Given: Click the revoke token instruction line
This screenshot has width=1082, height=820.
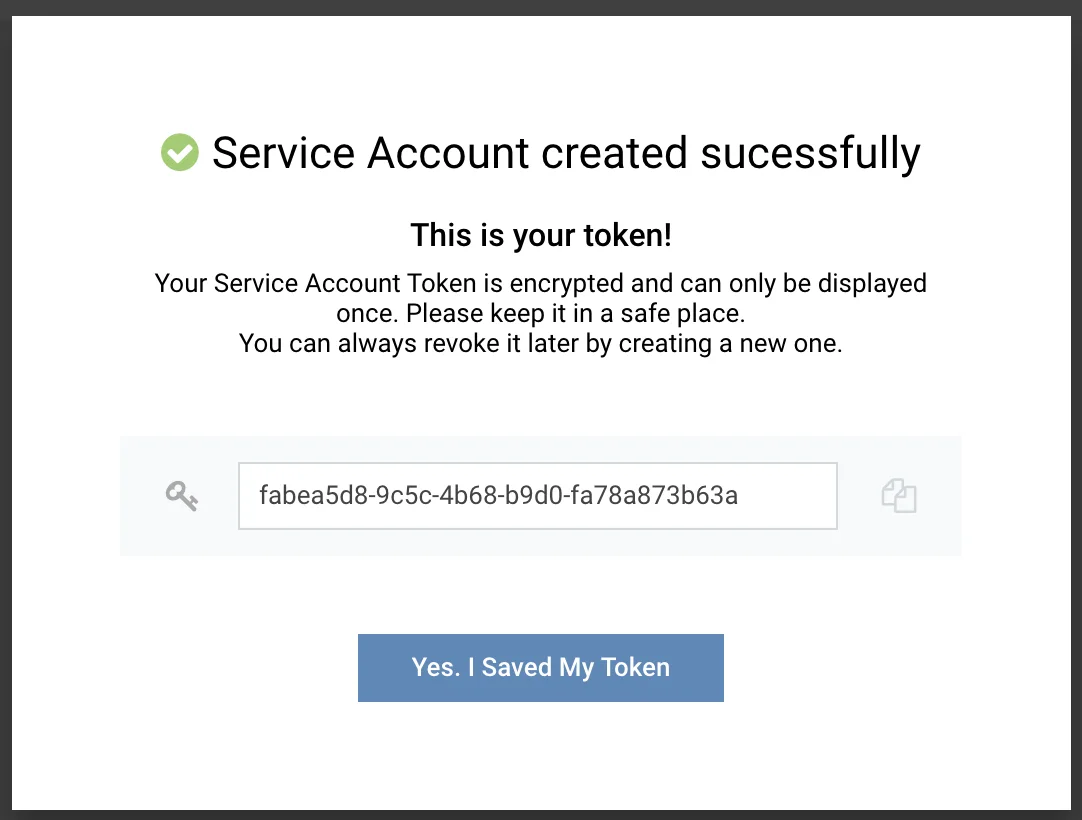Looking at the screenshot, I should 540,343.
